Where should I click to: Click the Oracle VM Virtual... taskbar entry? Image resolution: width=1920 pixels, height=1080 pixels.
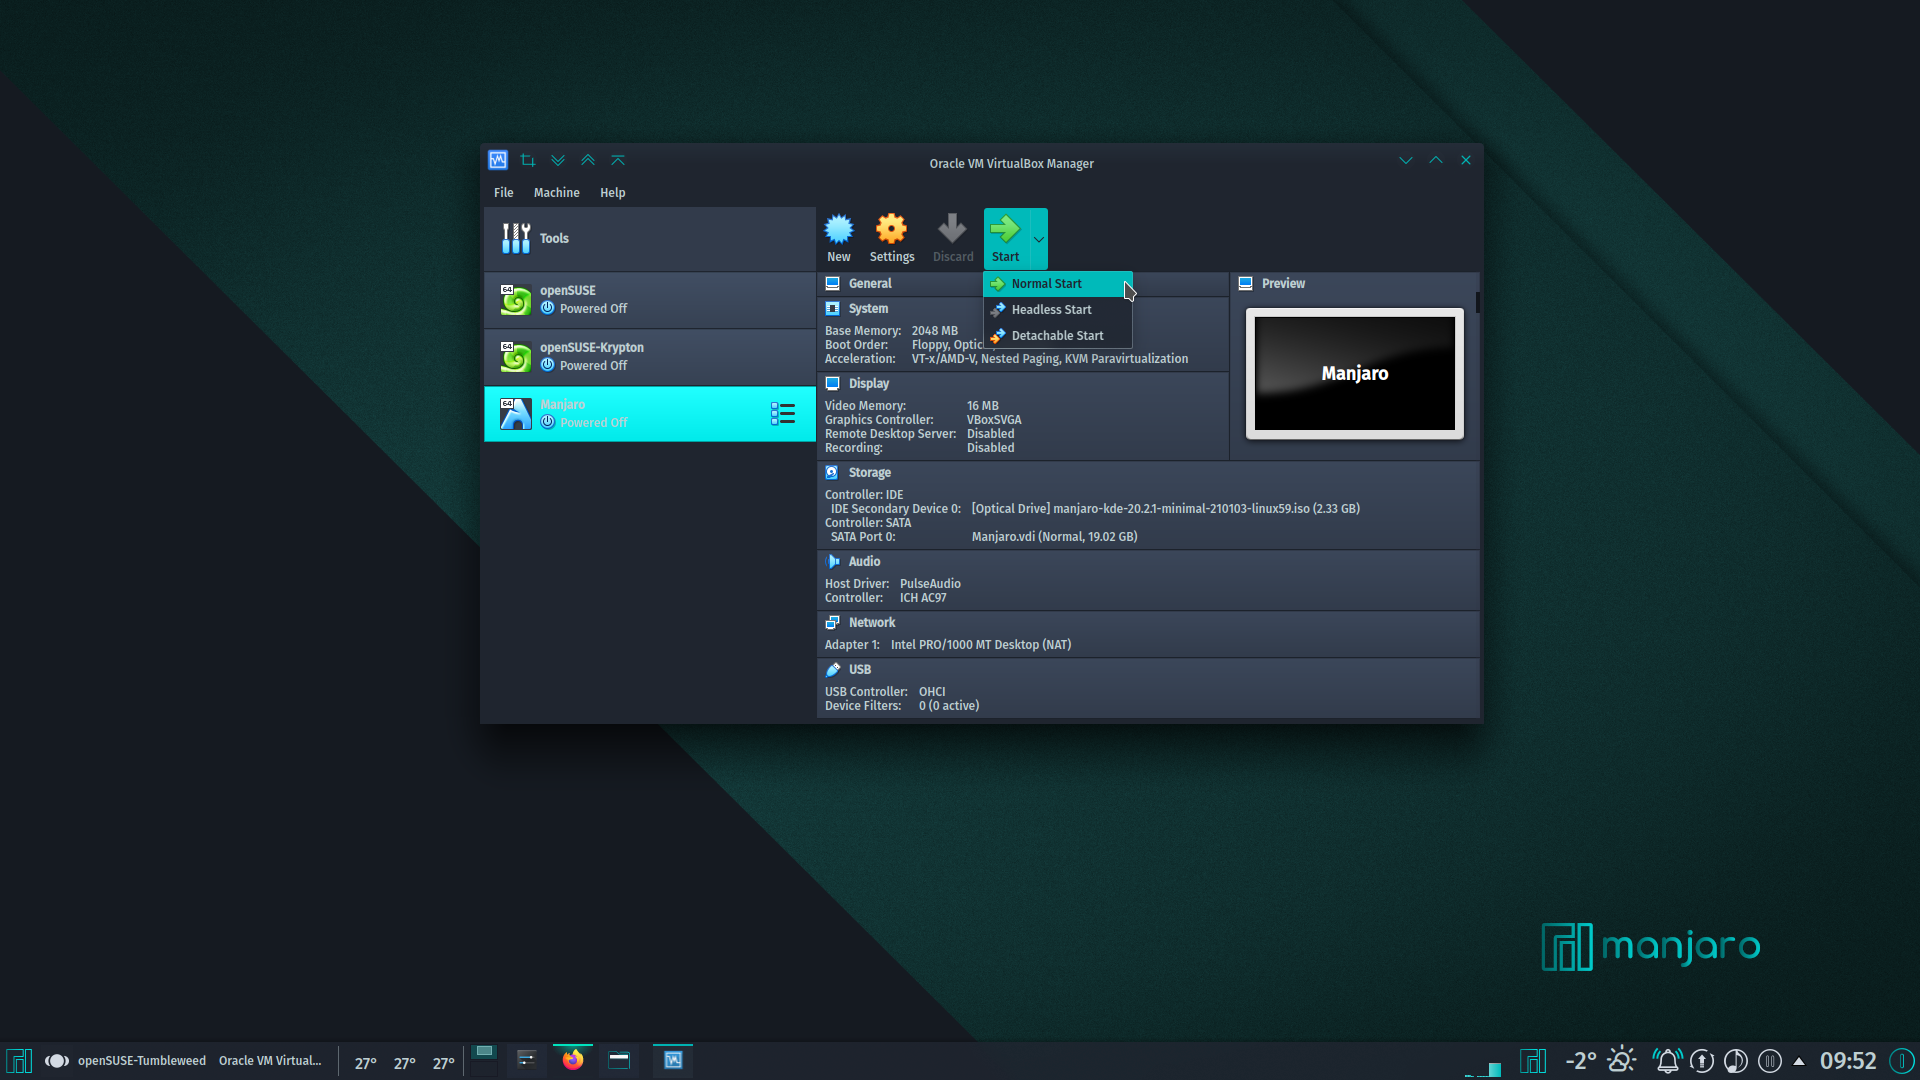click(270, 1061)
